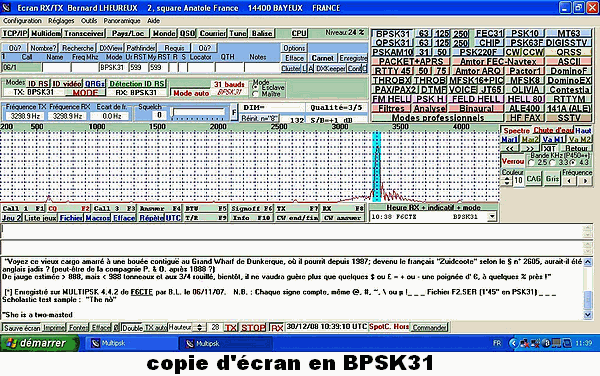Viewport: 600px width, 376px height.
Task: Select the BPSK31 mode button
Action: pyautogui.click(x=393, y=34)
